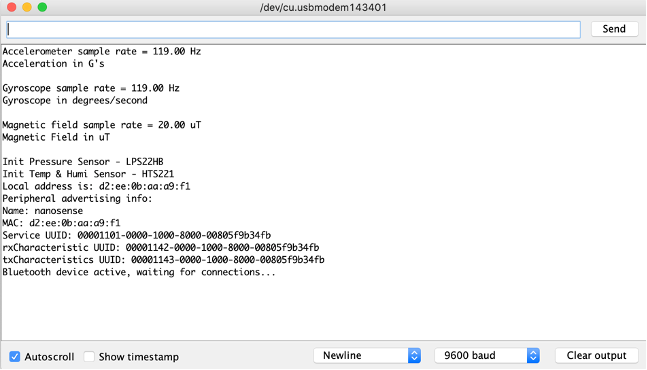Click the window title /dev/cu.usbmodem143401

click(323, 7)
